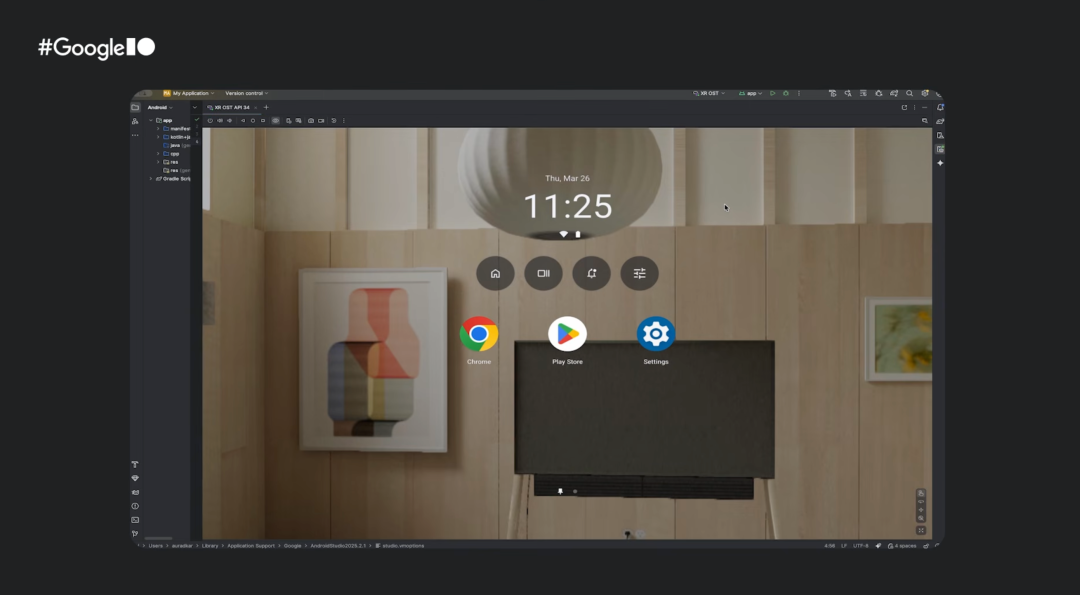
Task: Select the XR OST API 34 tab
Action: coord(232,107)
